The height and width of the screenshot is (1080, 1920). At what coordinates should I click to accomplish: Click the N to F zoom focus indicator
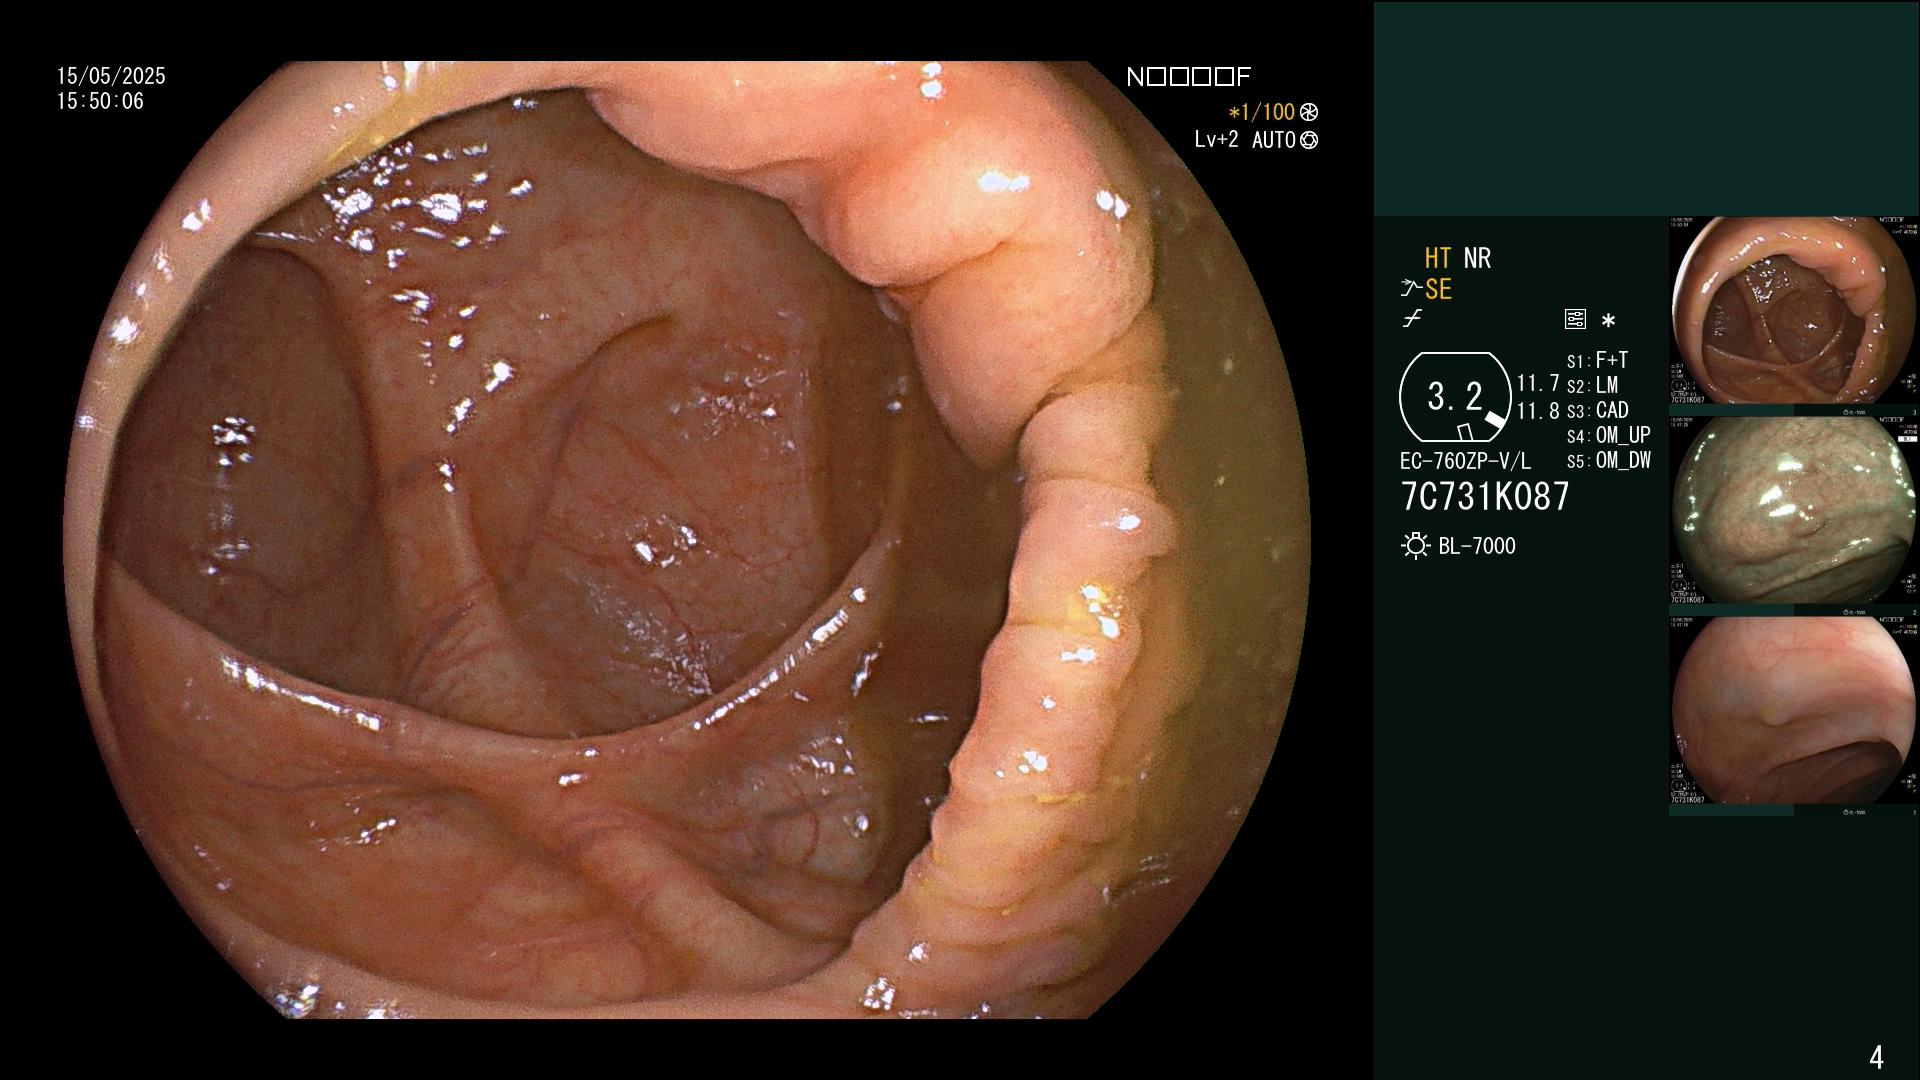tap(1188, 77)
